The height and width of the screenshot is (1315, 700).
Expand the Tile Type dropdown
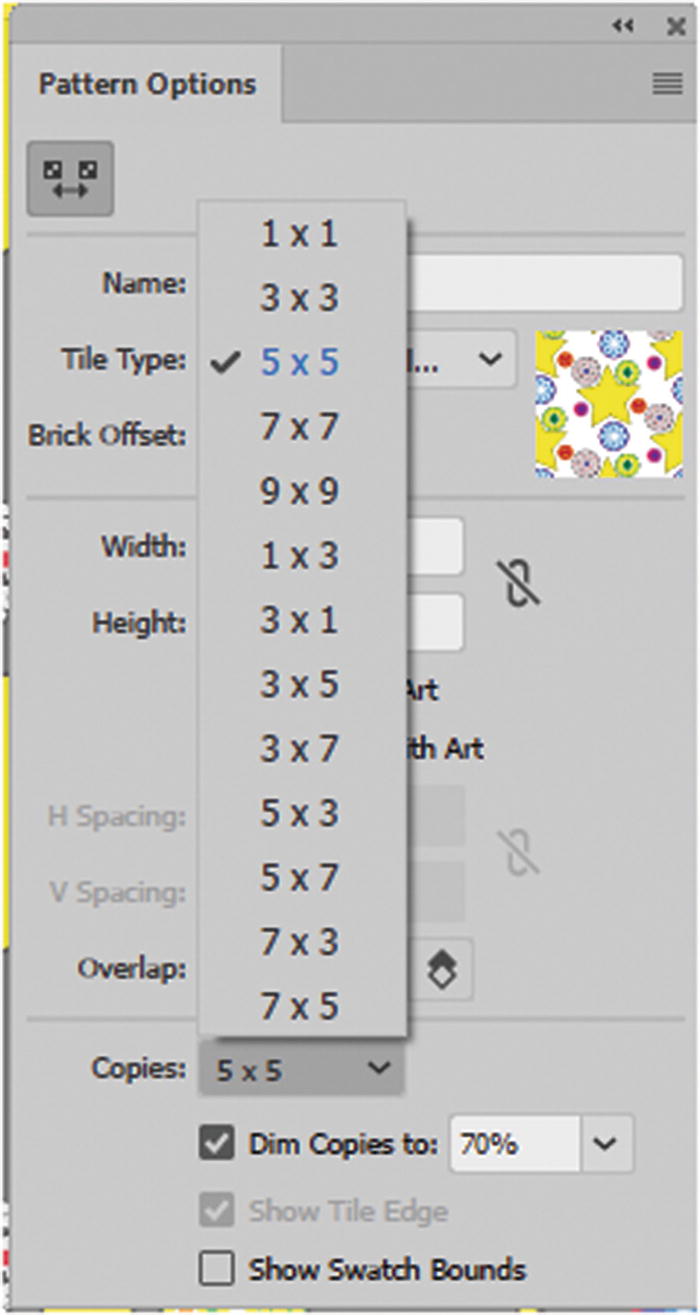[x=489, y=358]
